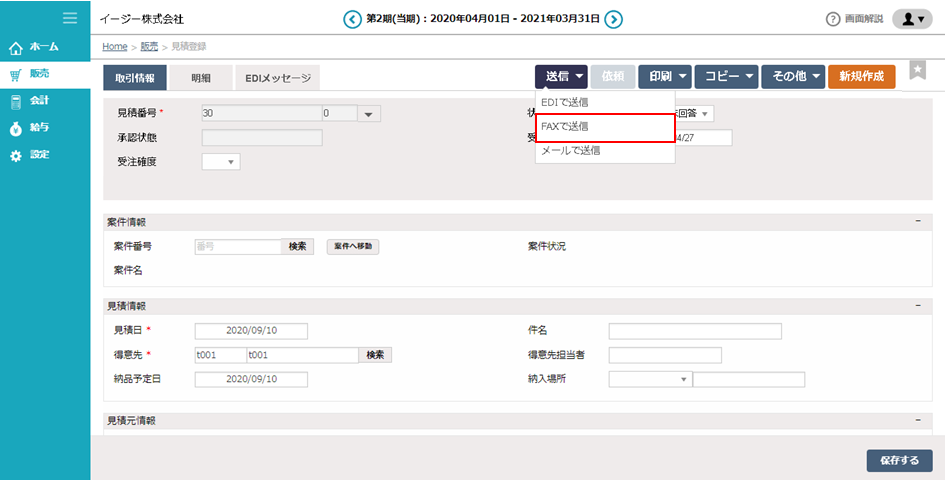Go to previous fiscal period arrow

coord(352,19)
